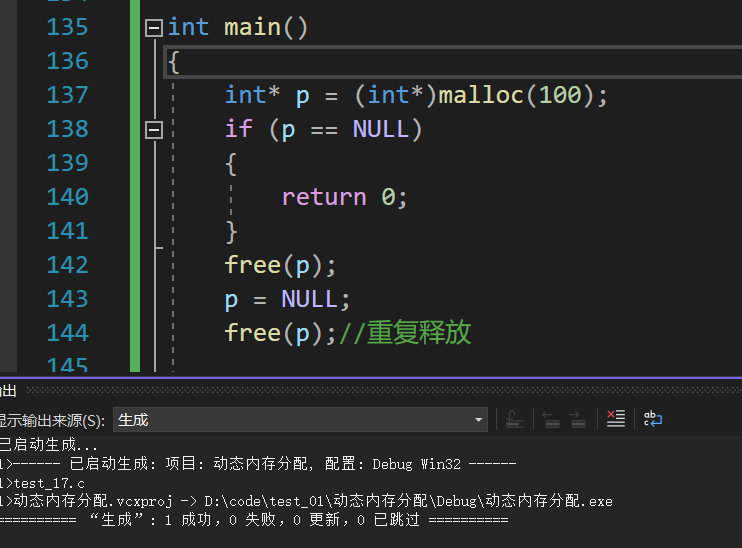
Task: Collapse the if block fold marker
Action: [x=154, y=130]
